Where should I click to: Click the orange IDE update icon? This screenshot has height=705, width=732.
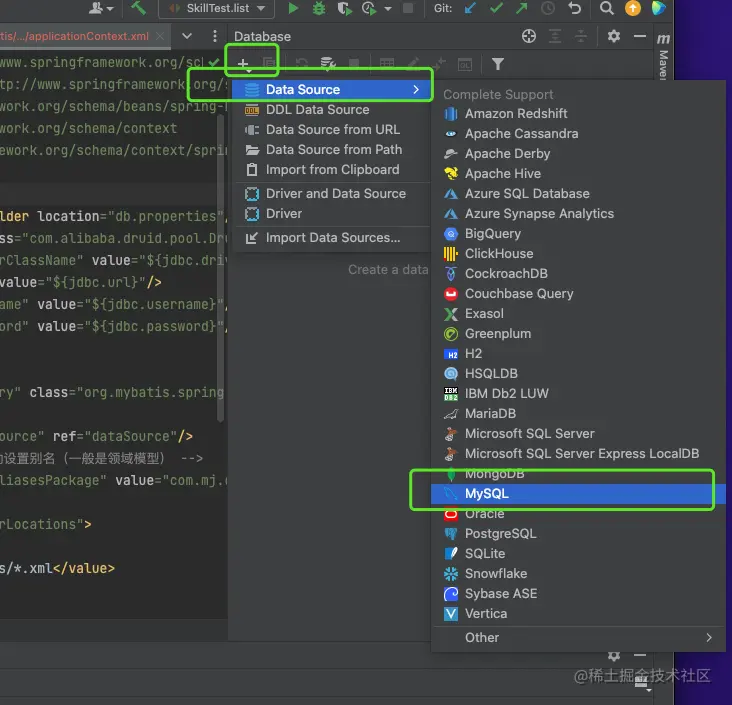[x=633, y=8]
